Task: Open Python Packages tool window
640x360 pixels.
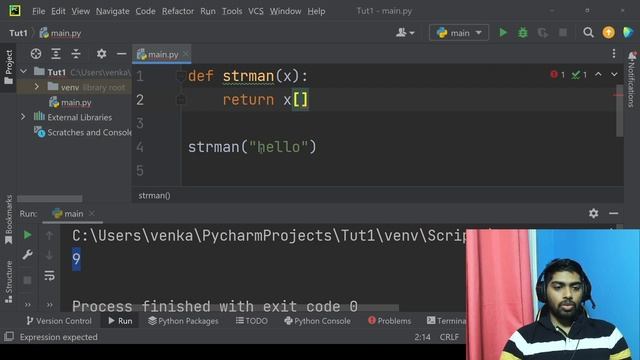Action: (x=183, y=321)
